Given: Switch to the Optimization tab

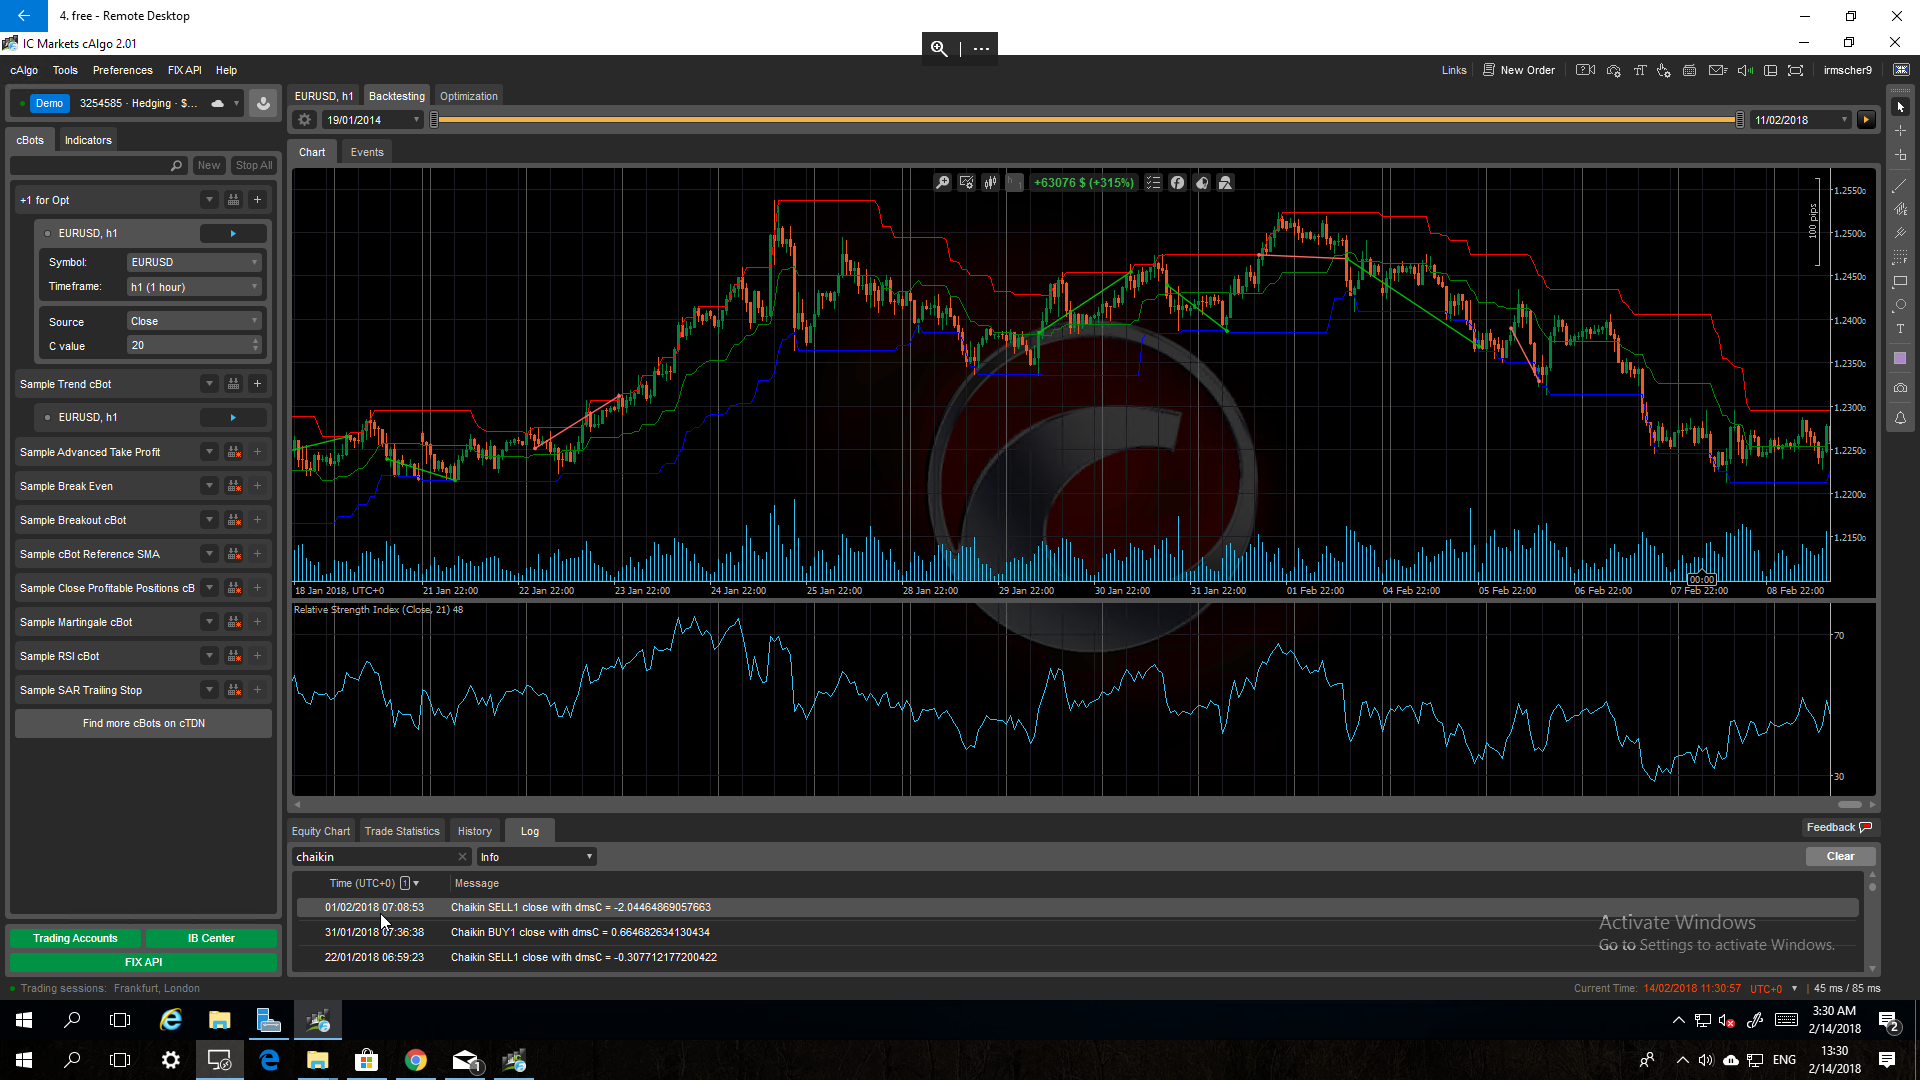Looking at the screenshot, I should click(x=468, y=96).
